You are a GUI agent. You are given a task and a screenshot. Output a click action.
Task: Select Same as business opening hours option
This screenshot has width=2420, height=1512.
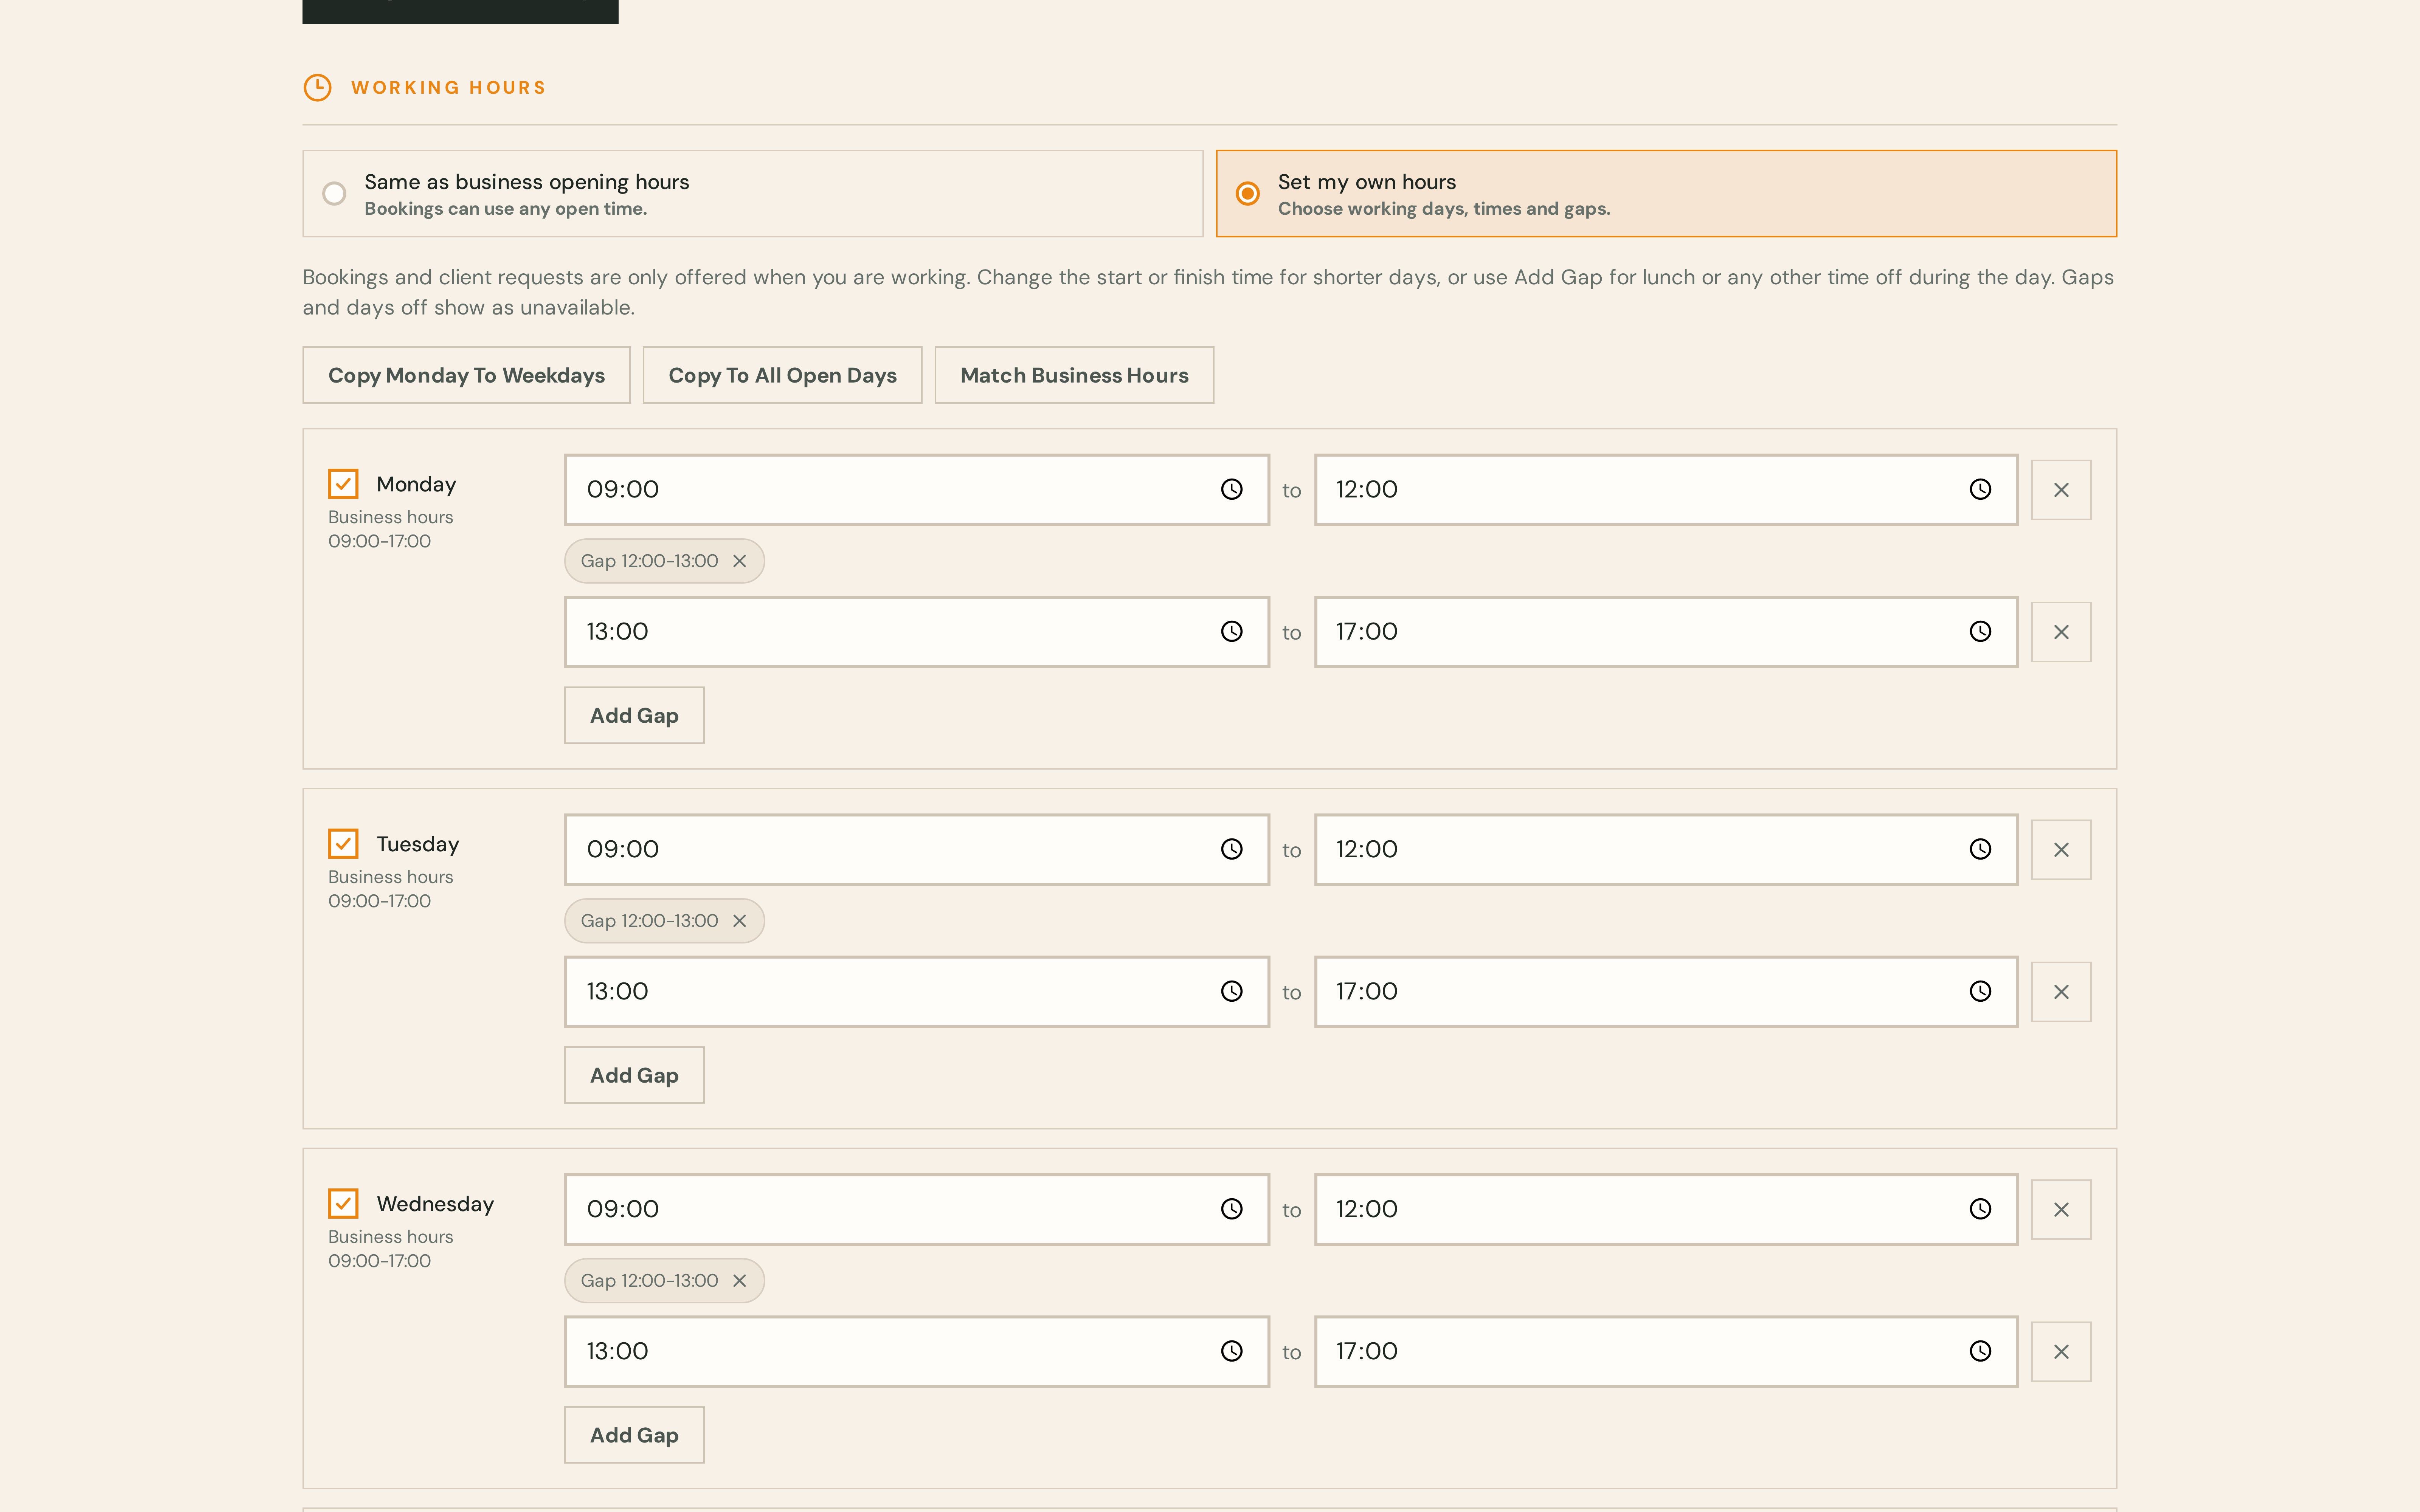pos(753,194)
